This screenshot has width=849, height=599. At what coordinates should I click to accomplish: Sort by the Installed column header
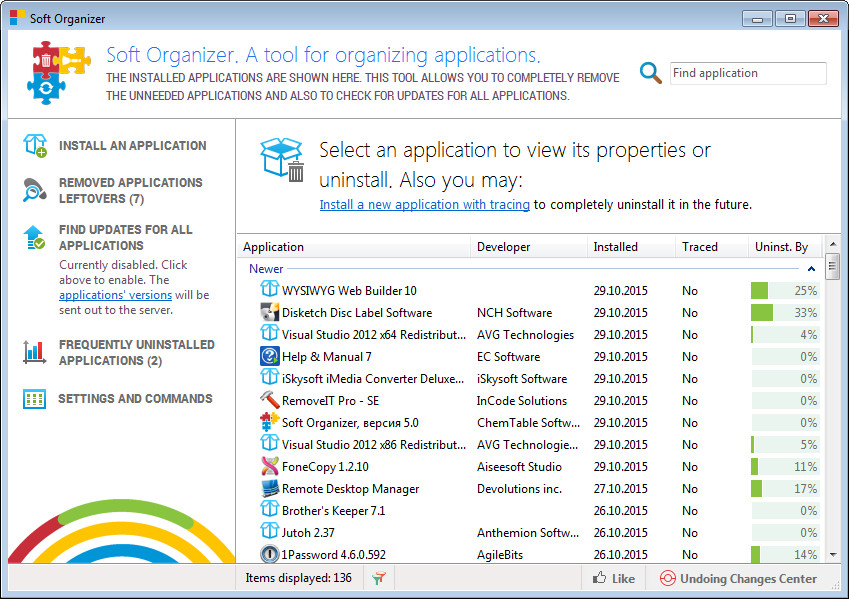pos(631,247)
